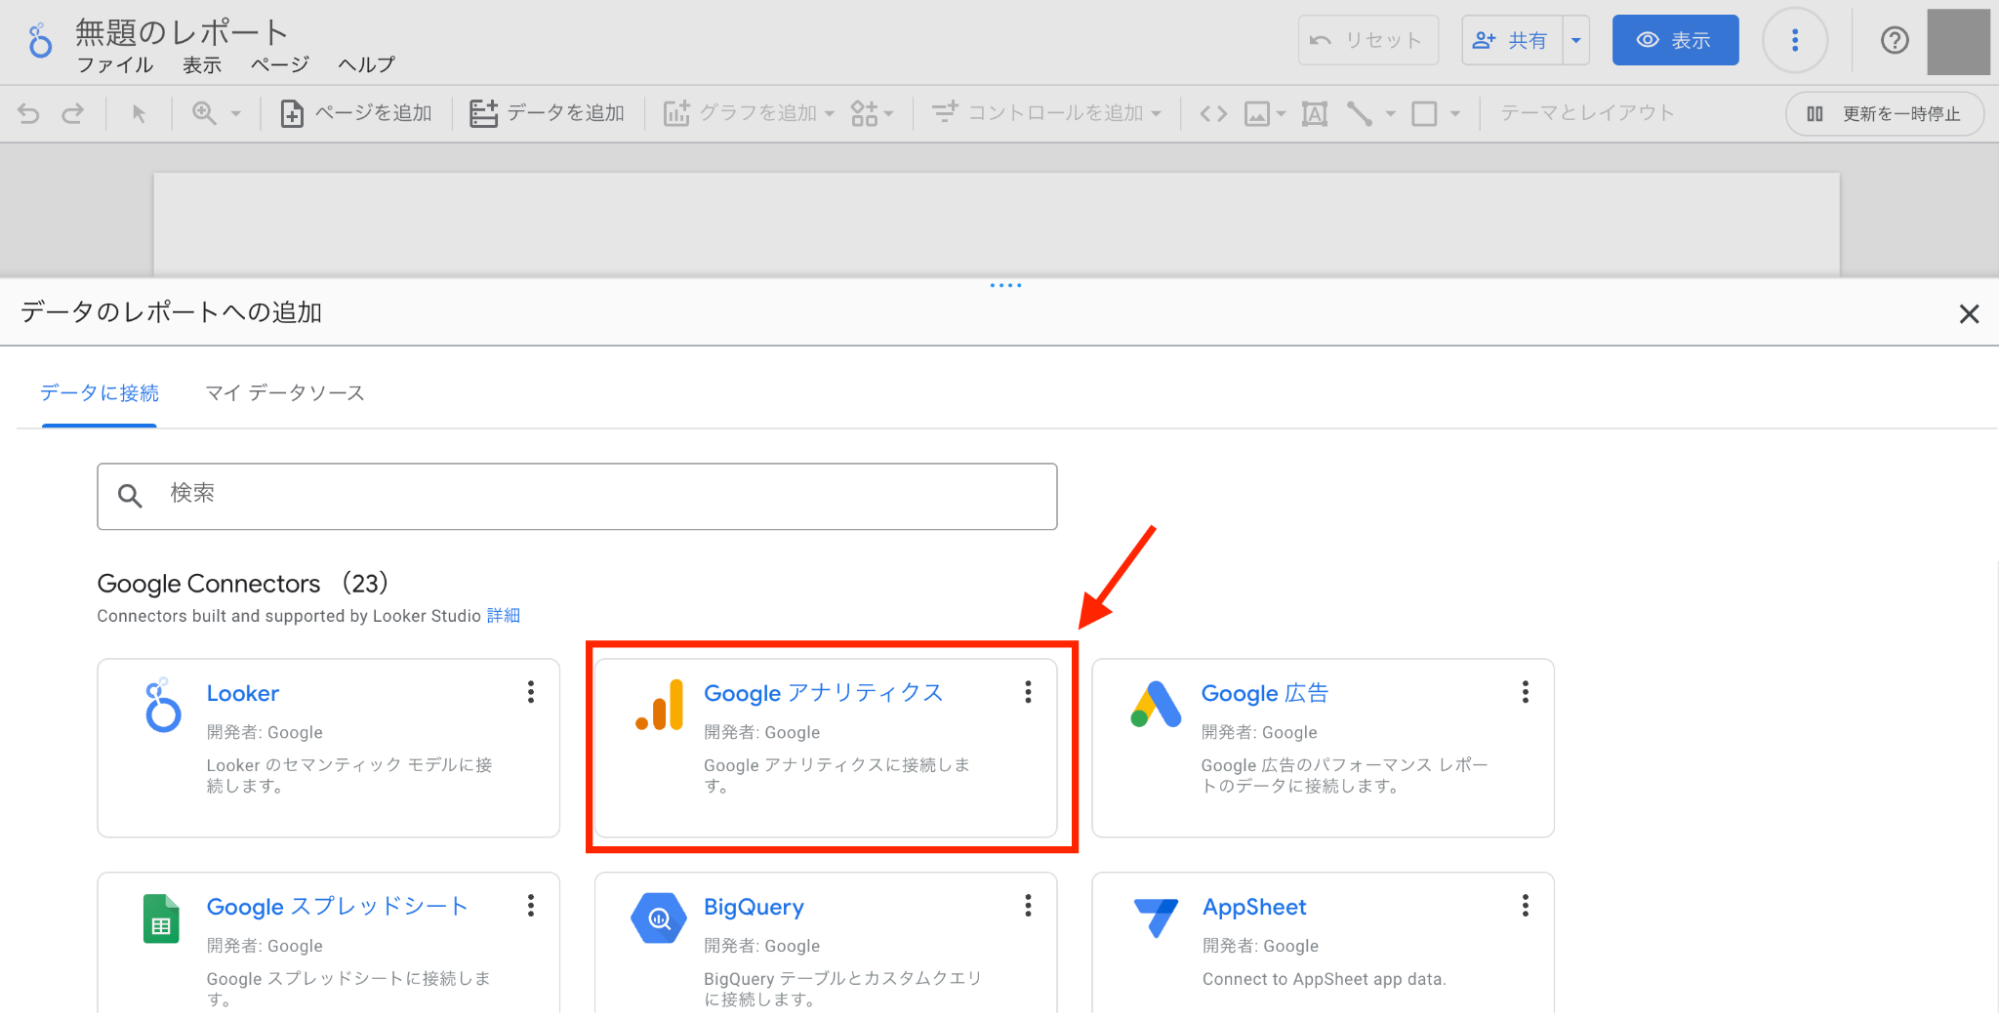Close the add data panel
The image size is (1999, 1014).
coord(1969,314)
